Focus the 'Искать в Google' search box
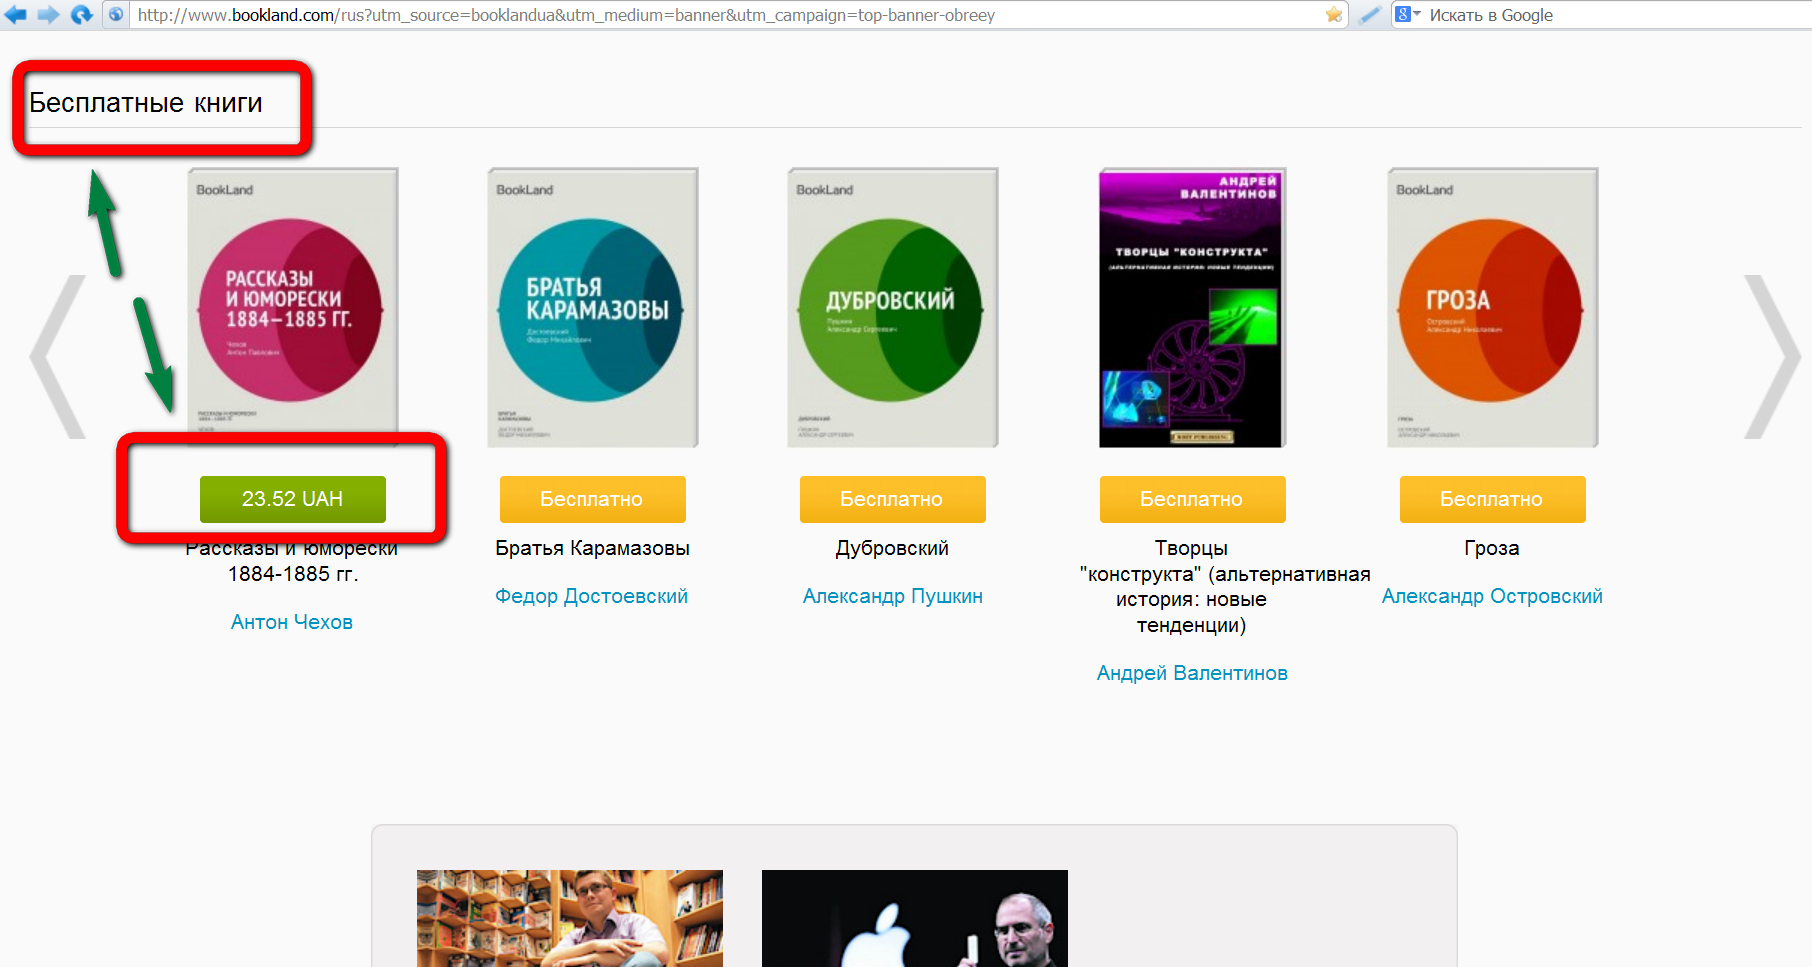The height and width of the screenshot is (967, 1812). pyautogui.click(x=1600, y=15)
